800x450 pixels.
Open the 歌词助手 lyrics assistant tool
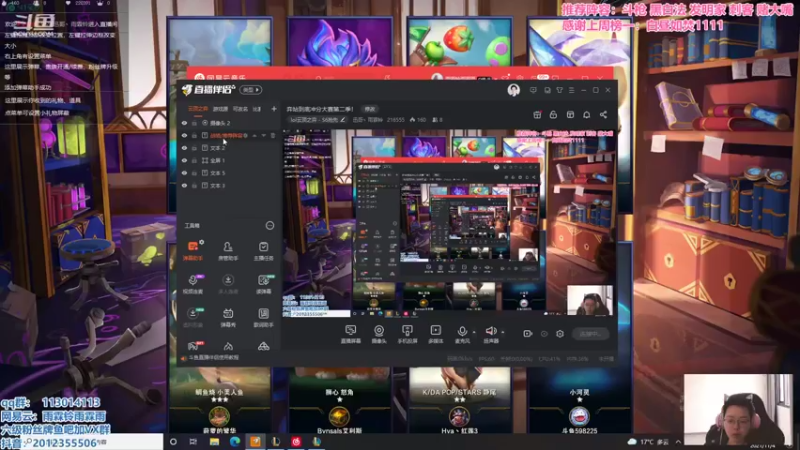(x=263, y=317)
